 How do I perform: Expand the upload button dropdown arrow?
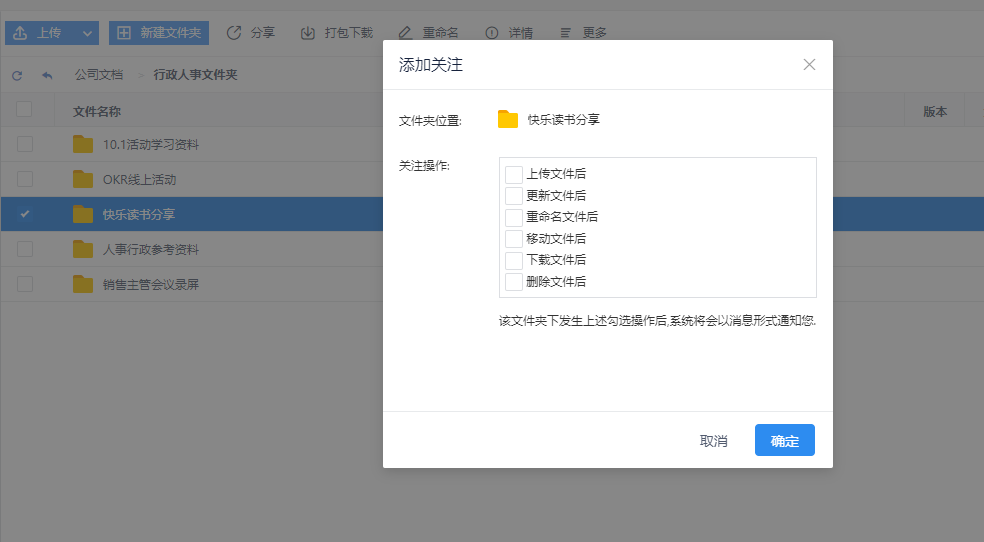pos(88,33)
